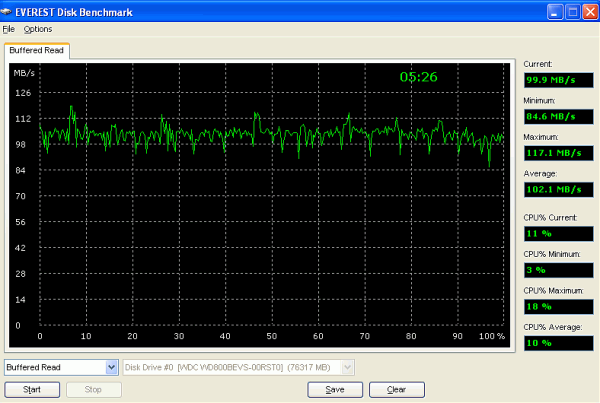Image resolution: width=600 pixels, height=403 pixels.
Task: Clear the benchmark graph
Action: 397,390
